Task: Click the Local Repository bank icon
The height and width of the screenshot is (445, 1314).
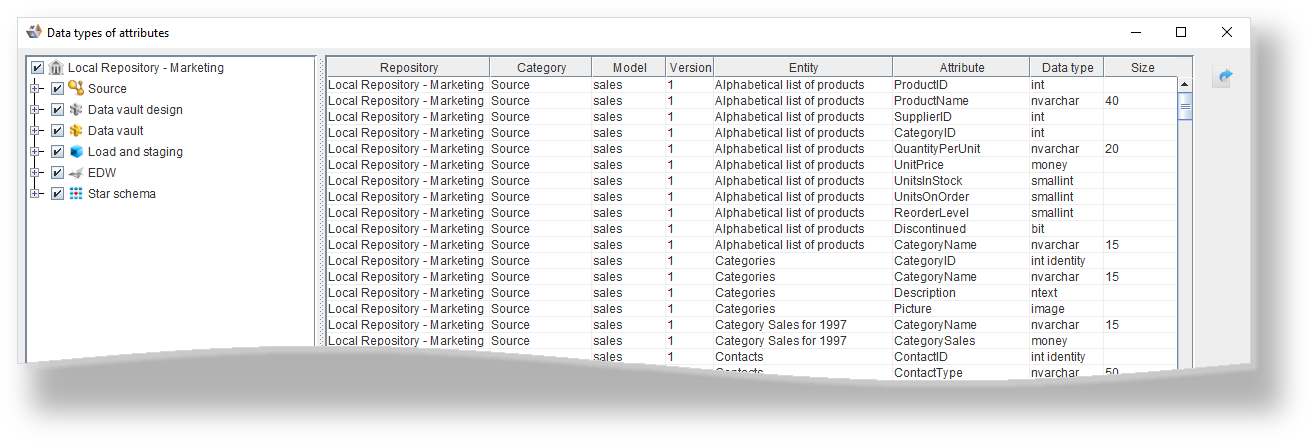Action: 56,68
